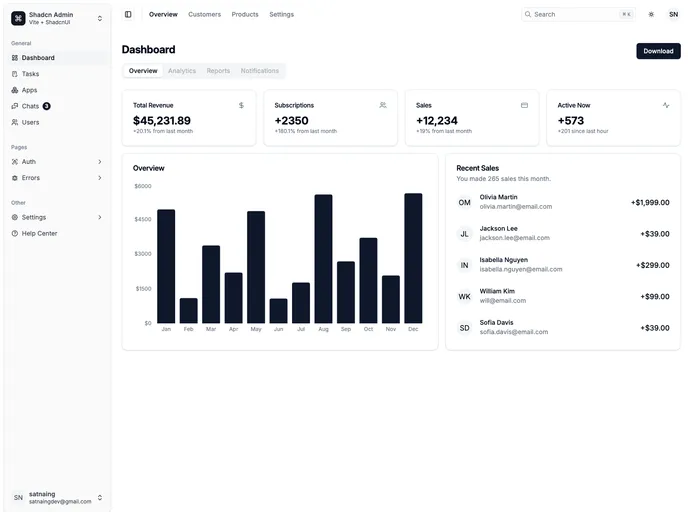
Task: Click the sun theme toggle icon
Action: point(651,15)
